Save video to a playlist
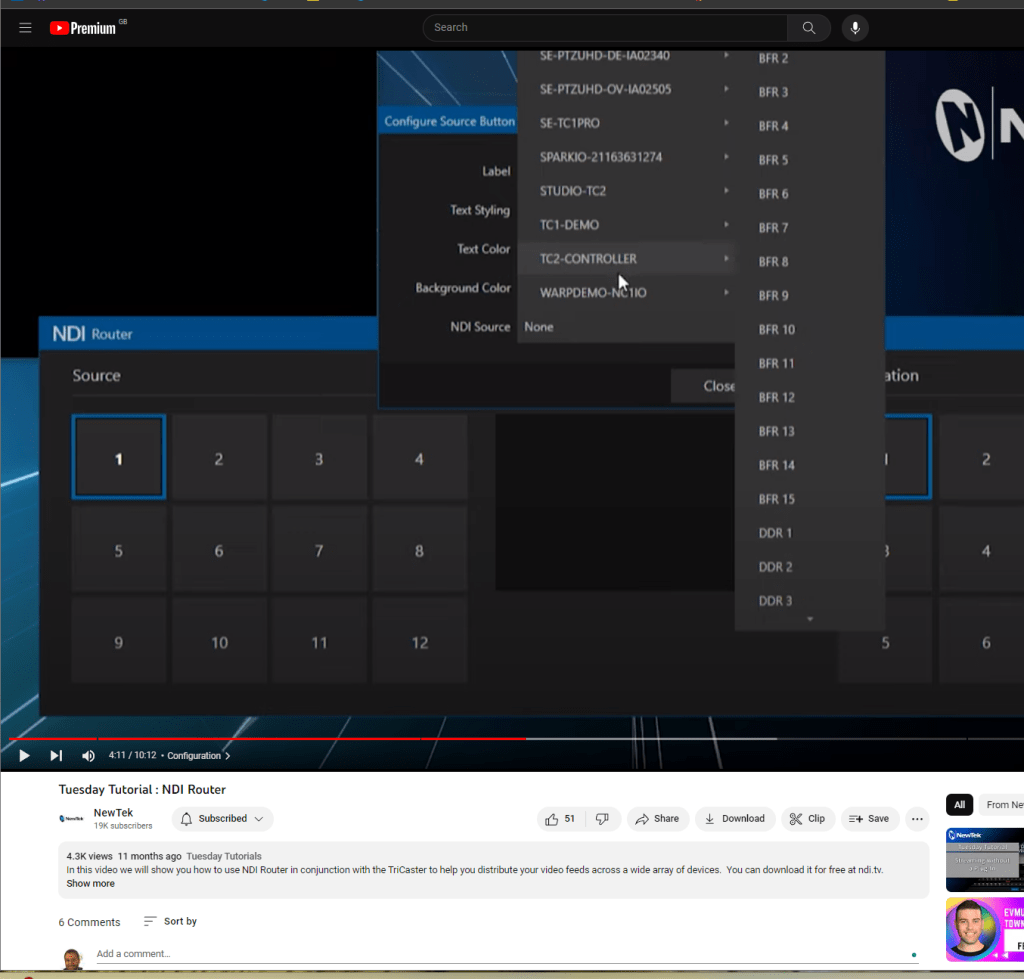The height and width of the screenshot is (979, 1024). [869, 818]
